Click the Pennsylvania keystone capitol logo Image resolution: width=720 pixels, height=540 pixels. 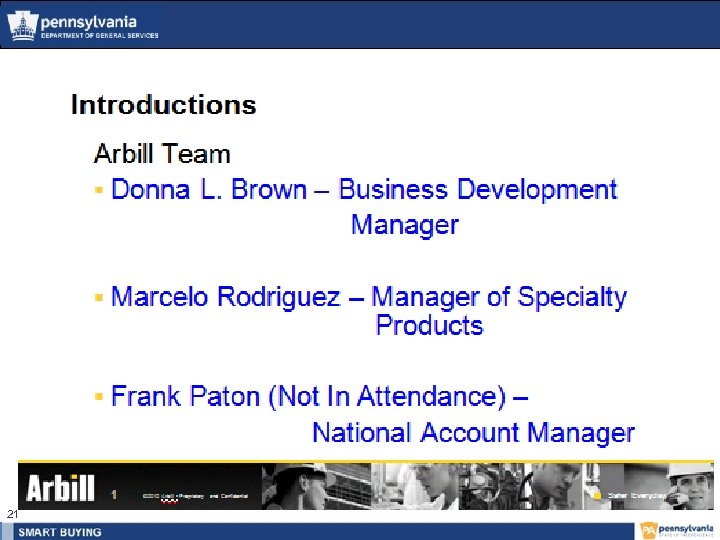click(22, 26)
